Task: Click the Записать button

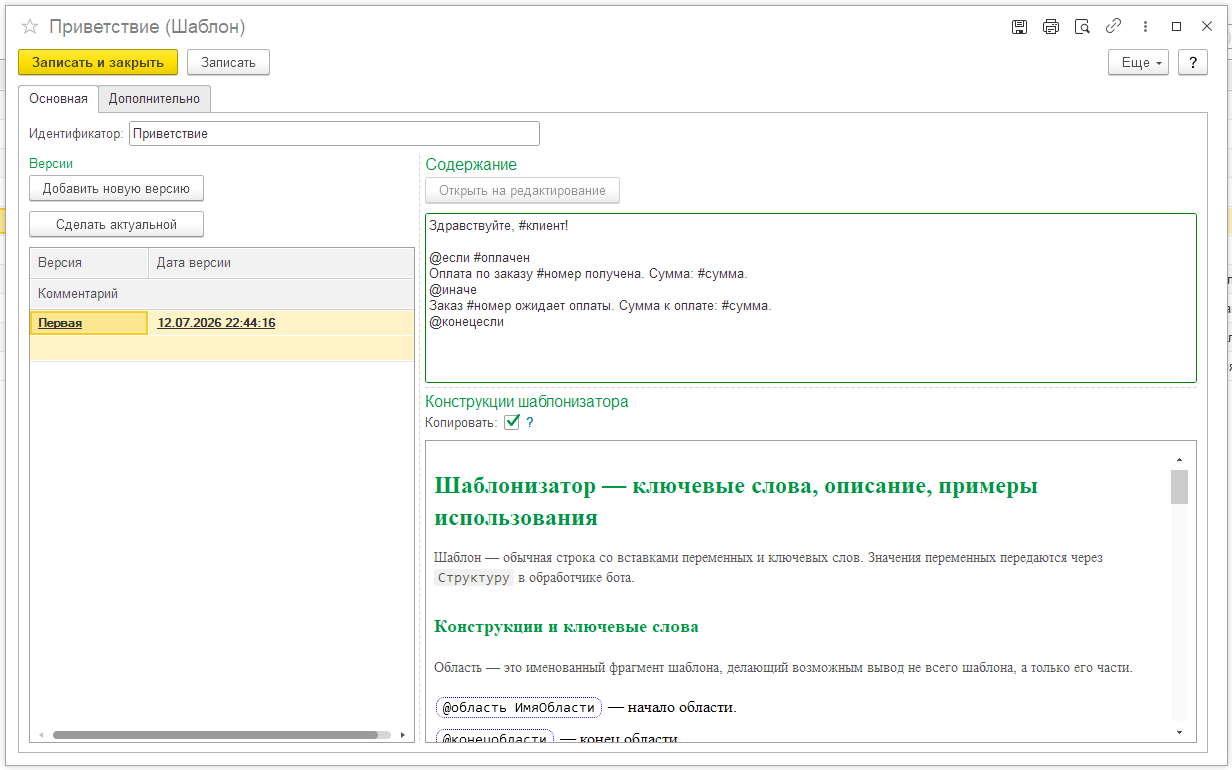Action: [x=228, y=62]
